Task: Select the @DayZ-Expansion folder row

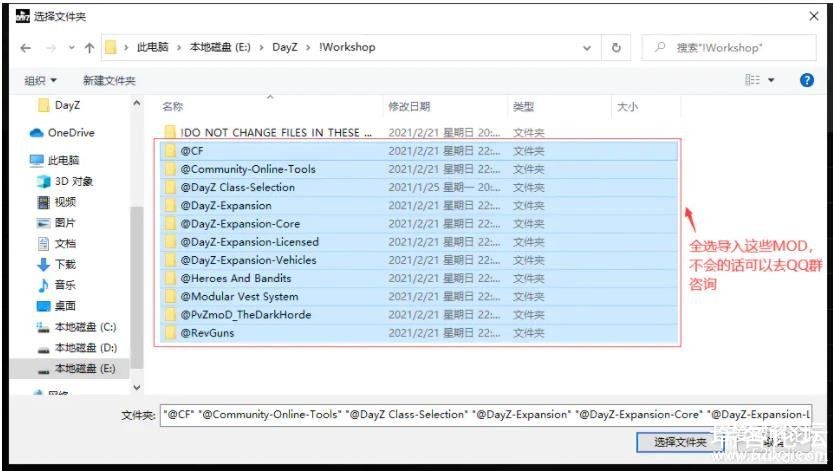Action: point(419,205)
